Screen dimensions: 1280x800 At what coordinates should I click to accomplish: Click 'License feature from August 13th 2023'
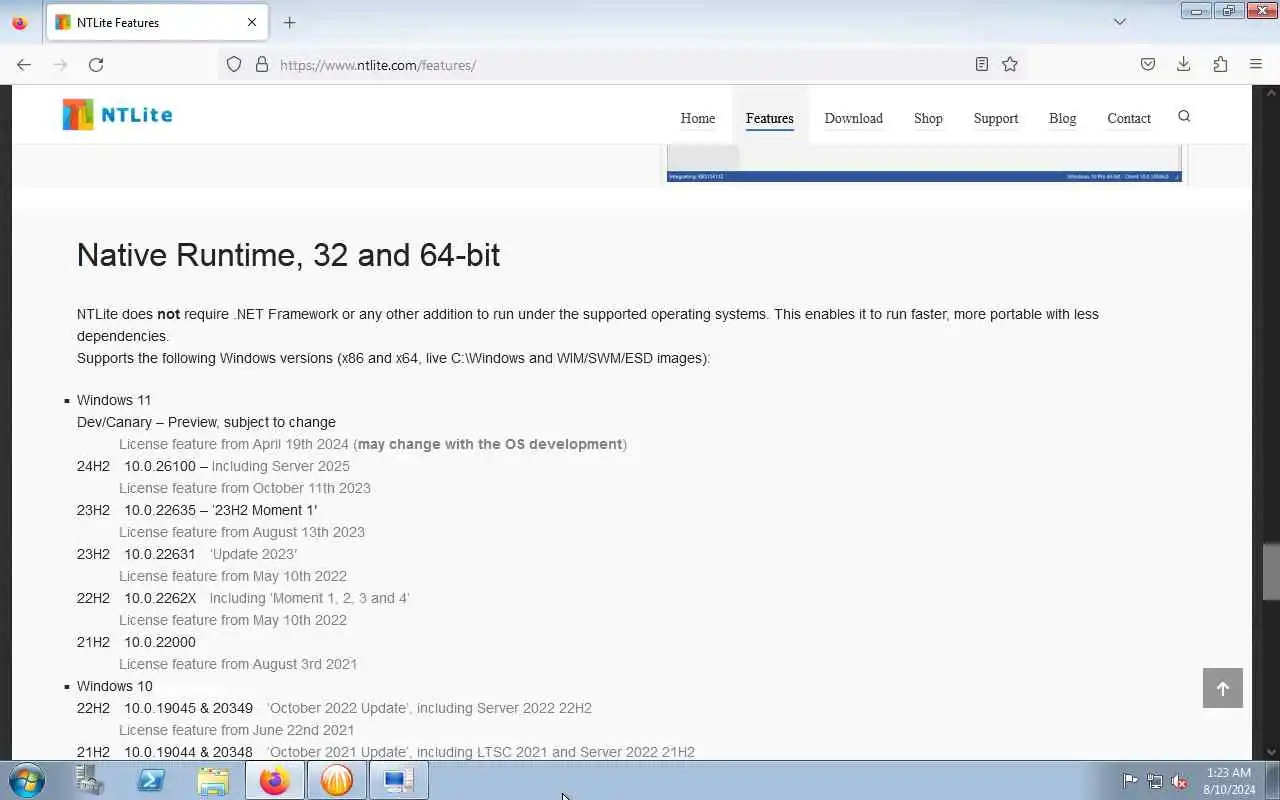click(x=242, y=532)
